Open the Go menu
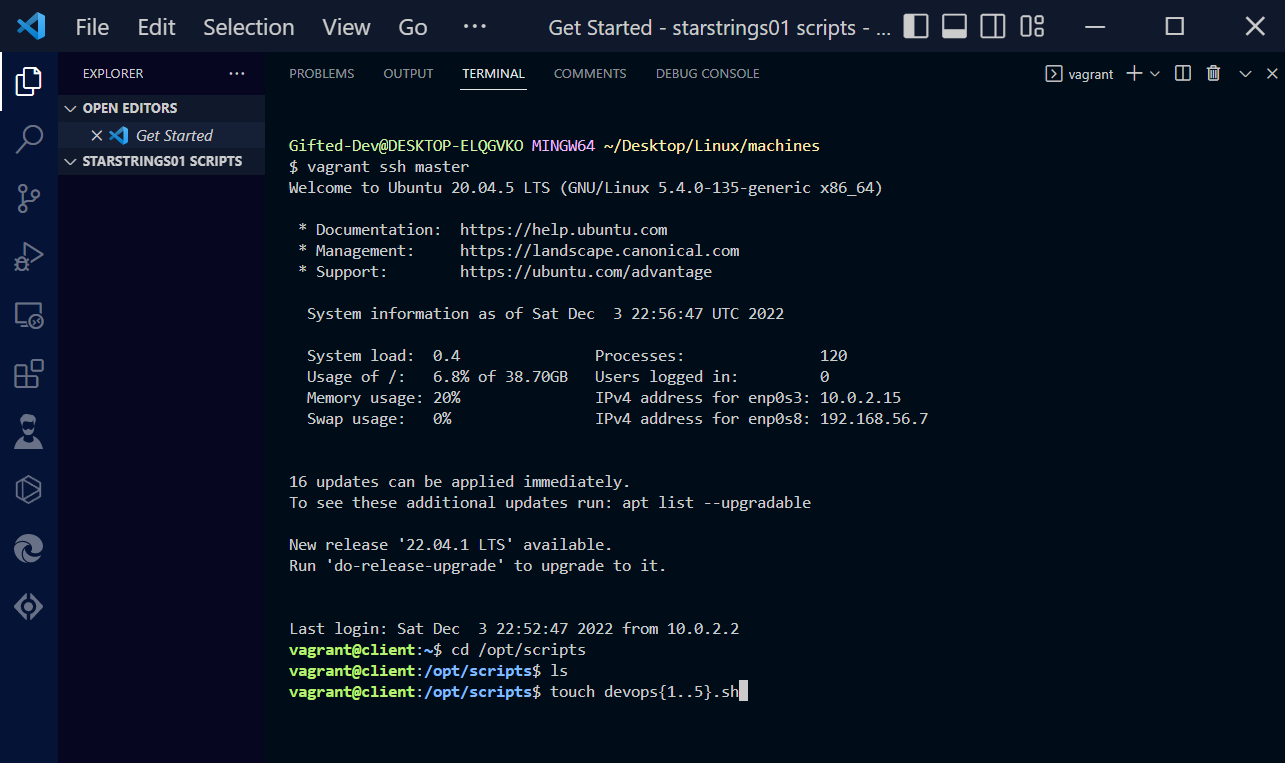The height and width of the screenshot is (763, 1285). [x=413, y=27]
